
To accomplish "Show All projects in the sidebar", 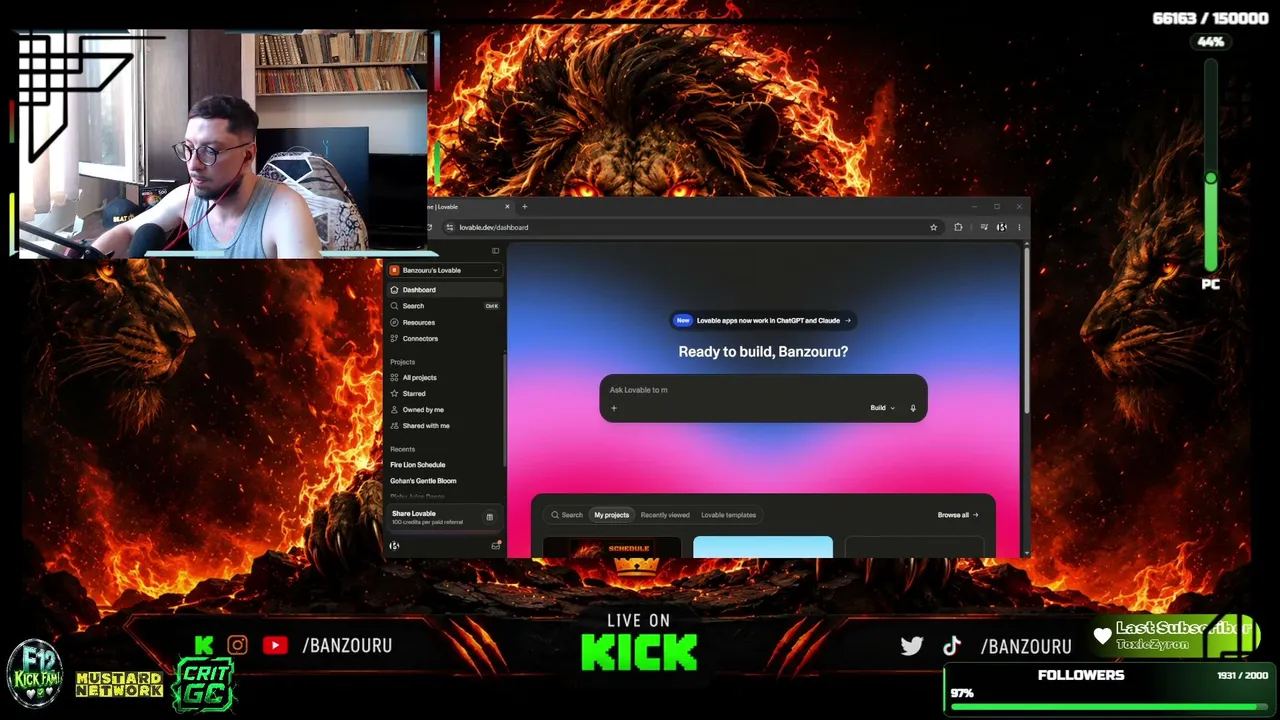I will coord(444,378).
